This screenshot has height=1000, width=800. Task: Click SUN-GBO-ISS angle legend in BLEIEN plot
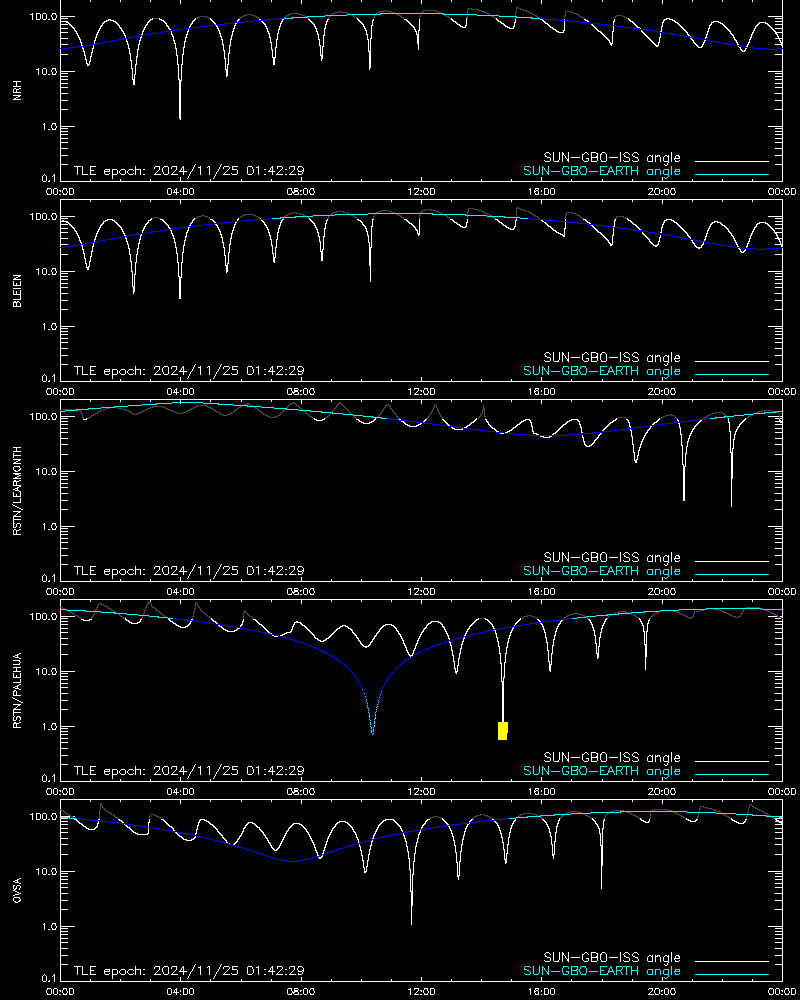click(612, 357)
